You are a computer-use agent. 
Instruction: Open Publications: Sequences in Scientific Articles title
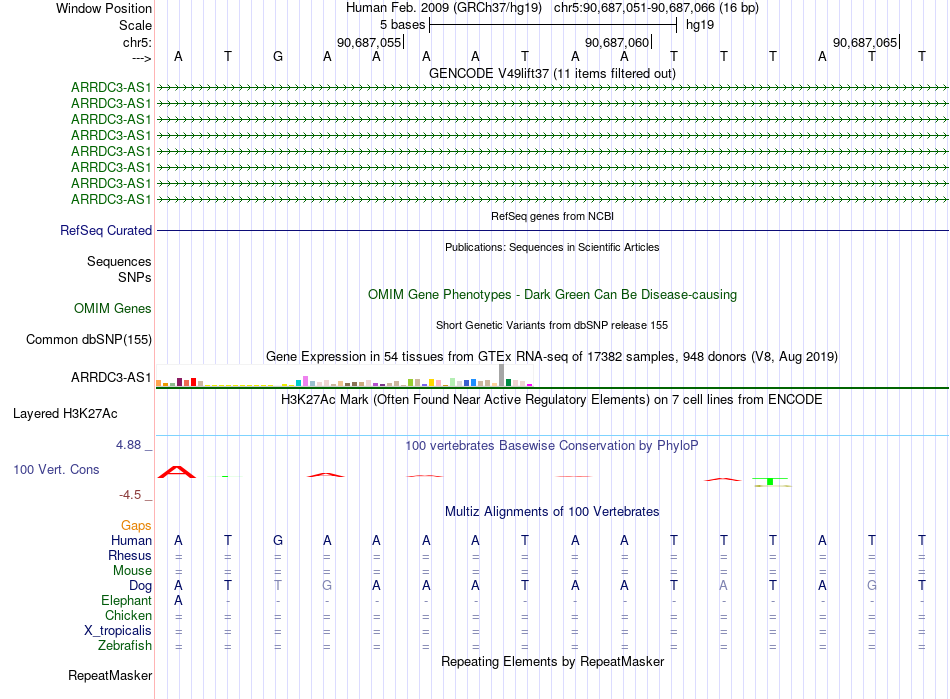click(x=552, y=247)
